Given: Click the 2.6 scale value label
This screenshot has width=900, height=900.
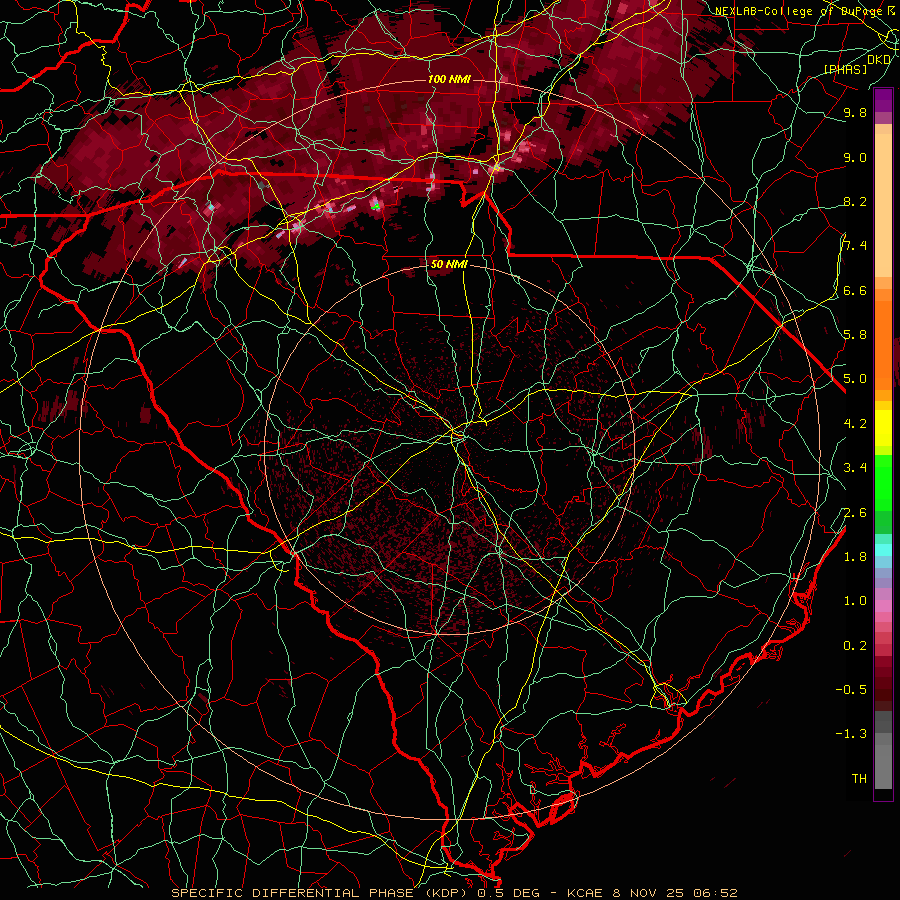Looking at the screenshot, I should [x=855, y=512].
